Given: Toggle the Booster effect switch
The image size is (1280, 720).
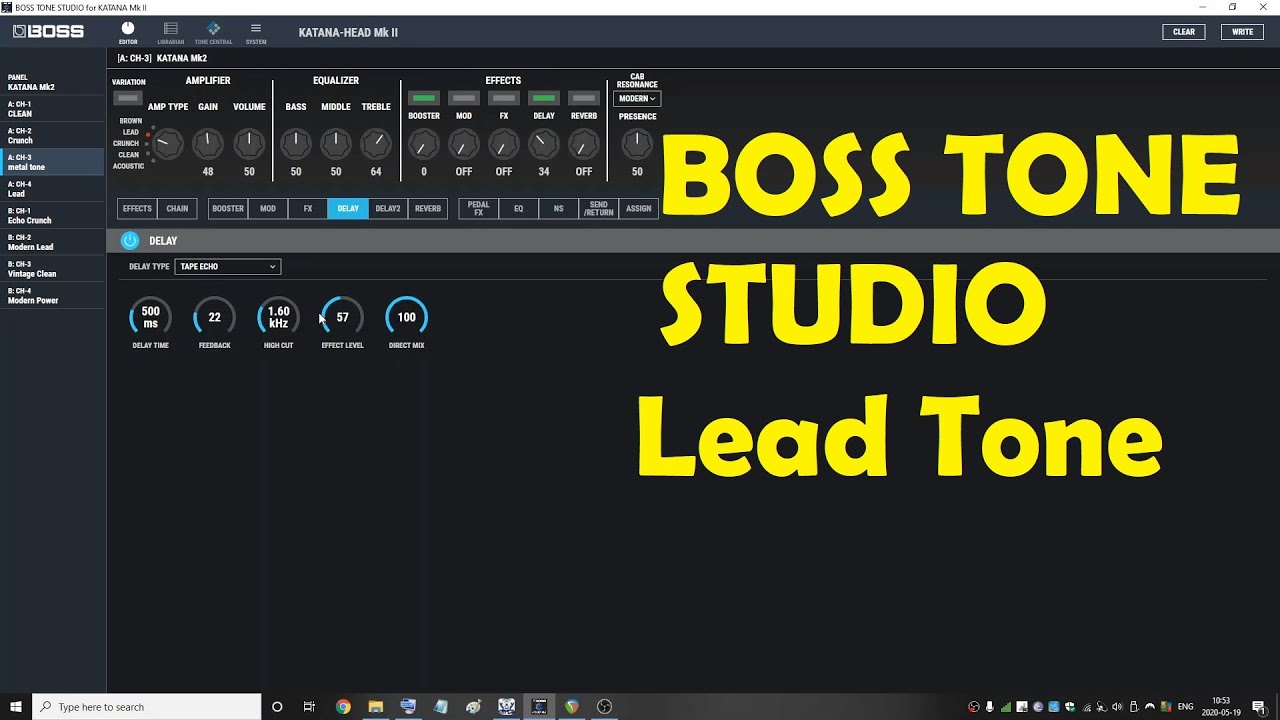Looking at the screenshot, I should [424, 98].
